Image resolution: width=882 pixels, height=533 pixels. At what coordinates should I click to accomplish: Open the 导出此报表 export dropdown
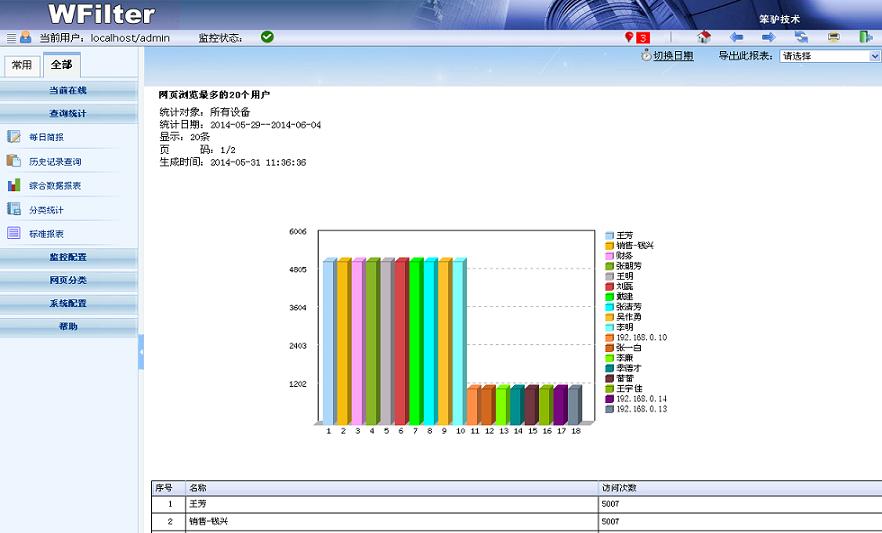829,57
